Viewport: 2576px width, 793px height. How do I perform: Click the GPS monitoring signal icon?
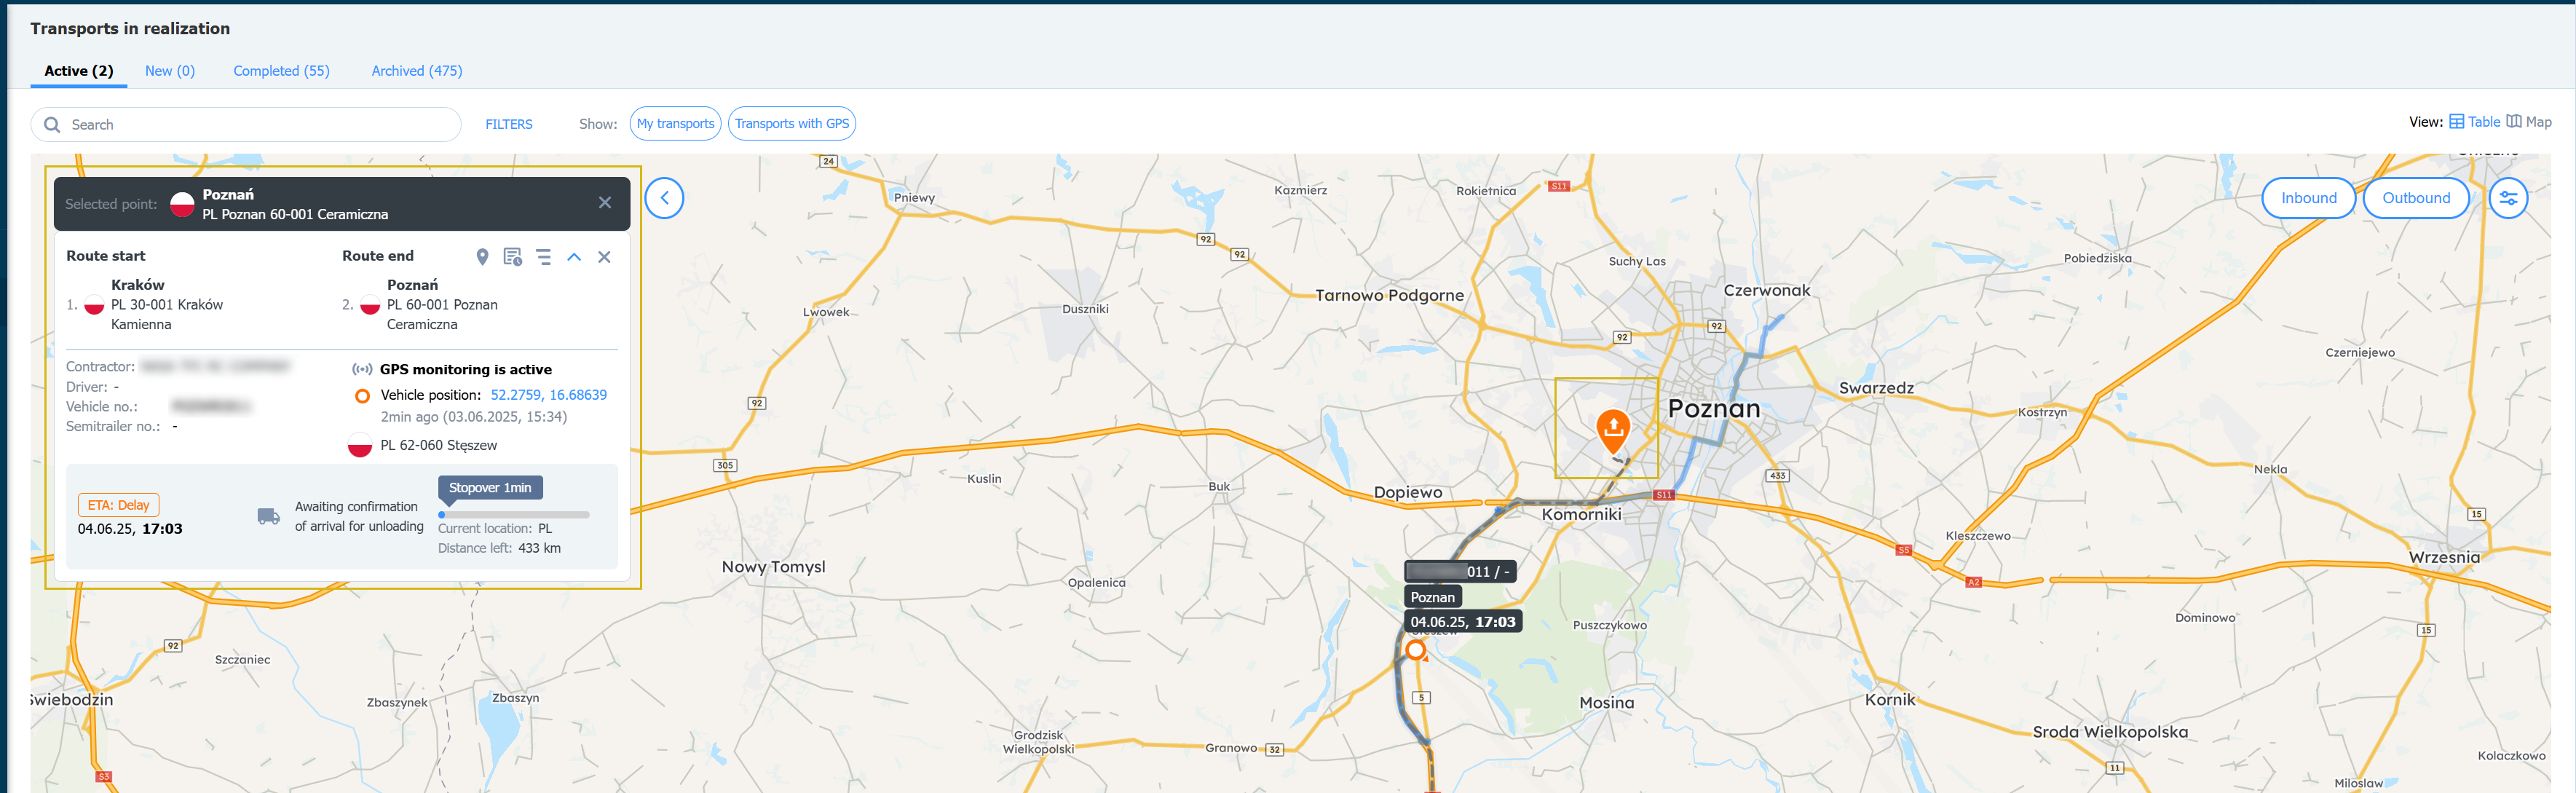tap(362, 369)
